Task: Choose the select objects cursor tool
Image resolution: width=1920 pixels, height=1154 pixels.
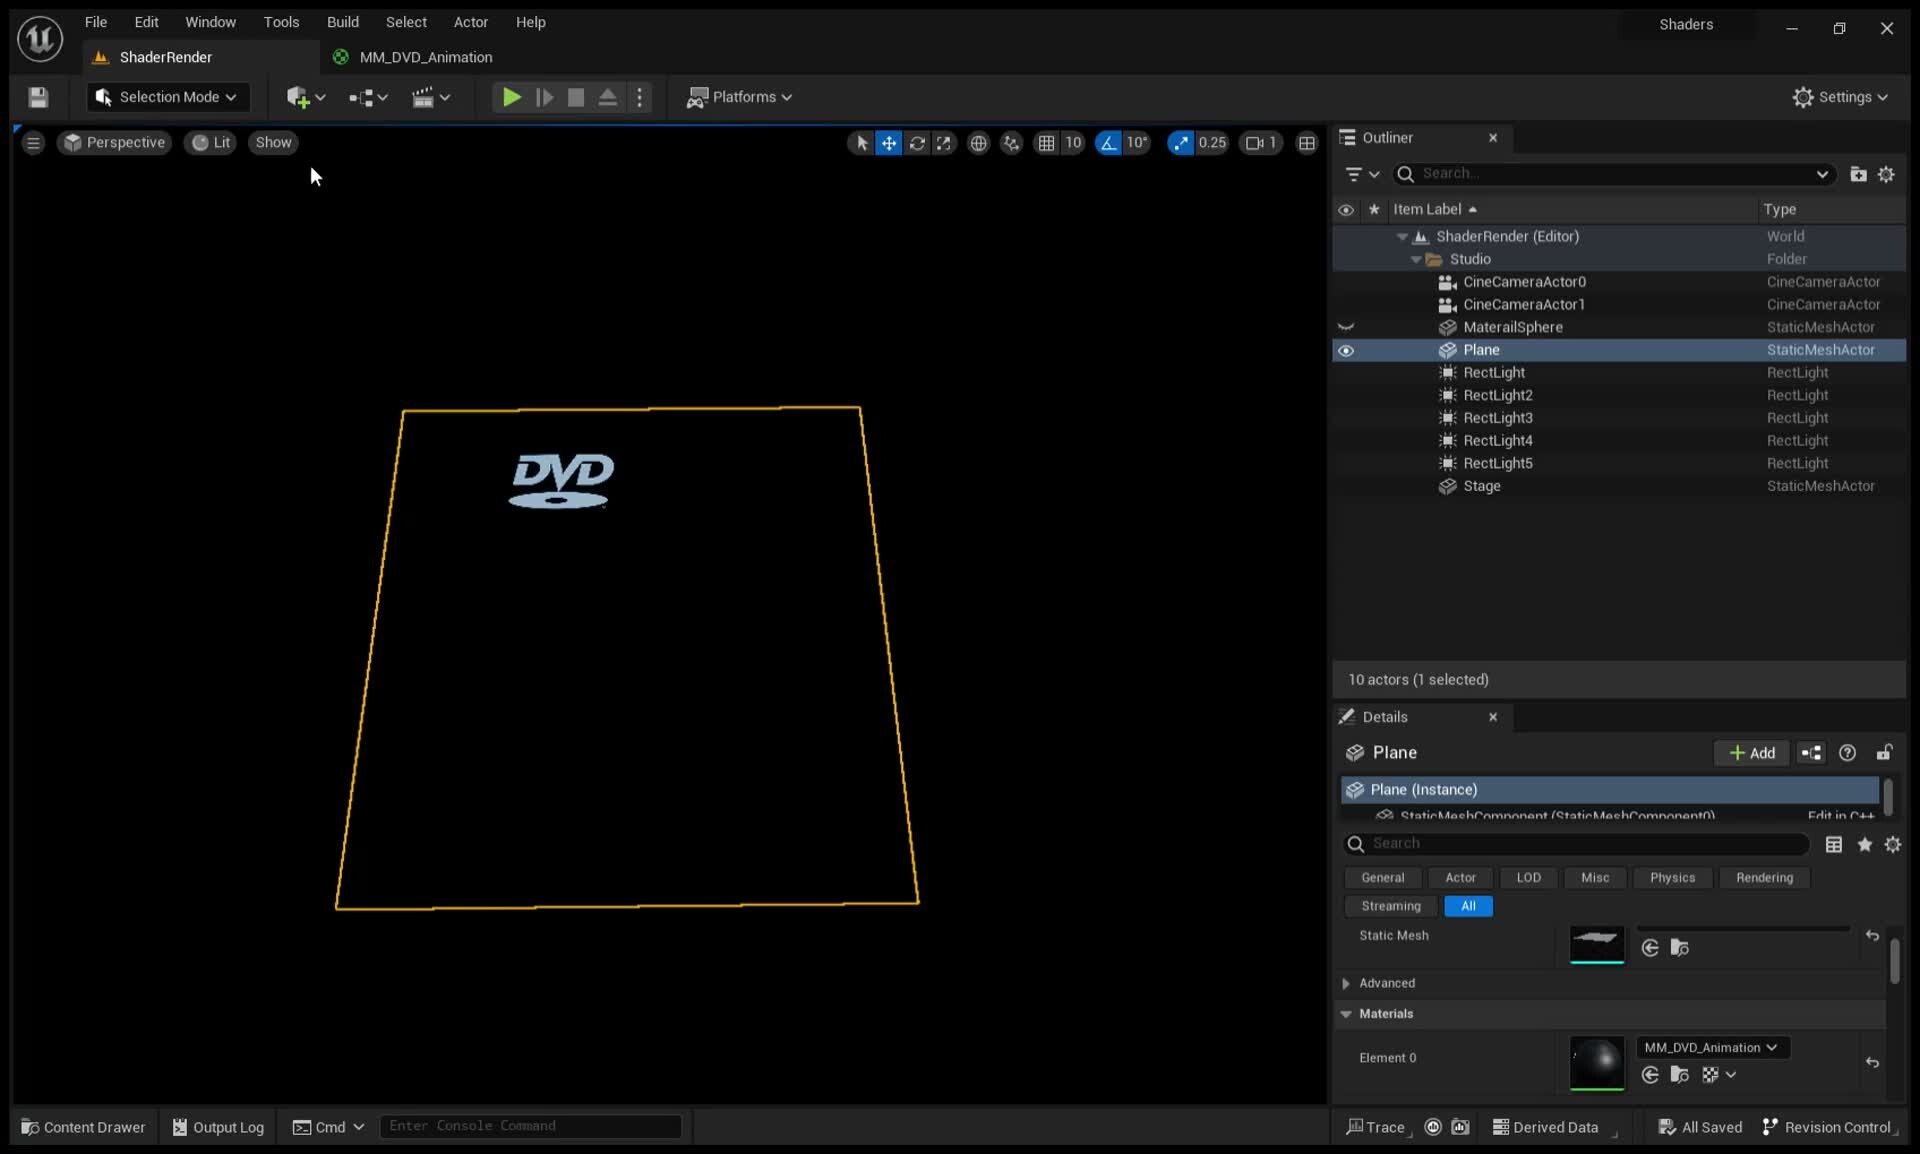Action: point(861,143)
